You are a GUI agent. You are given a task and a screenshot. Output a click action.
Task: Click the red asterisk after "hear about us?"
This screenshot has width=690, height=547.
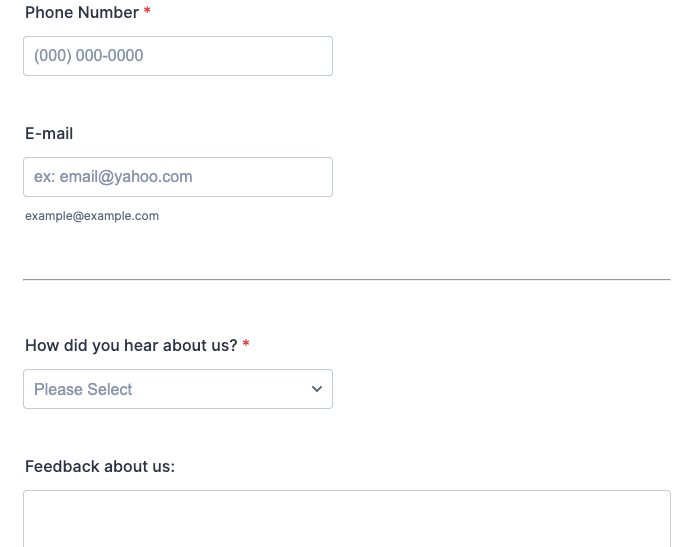pos(246,346)
